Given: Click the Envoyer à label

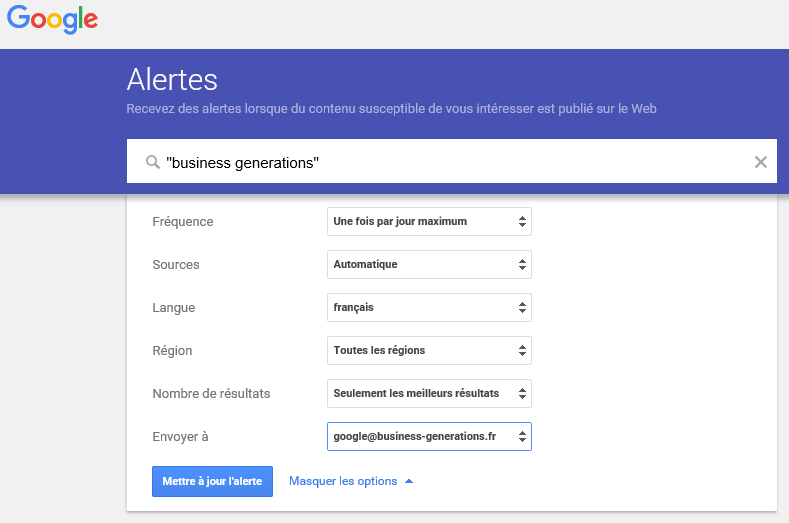Looking at the screenshot, I should click(180, 437).
